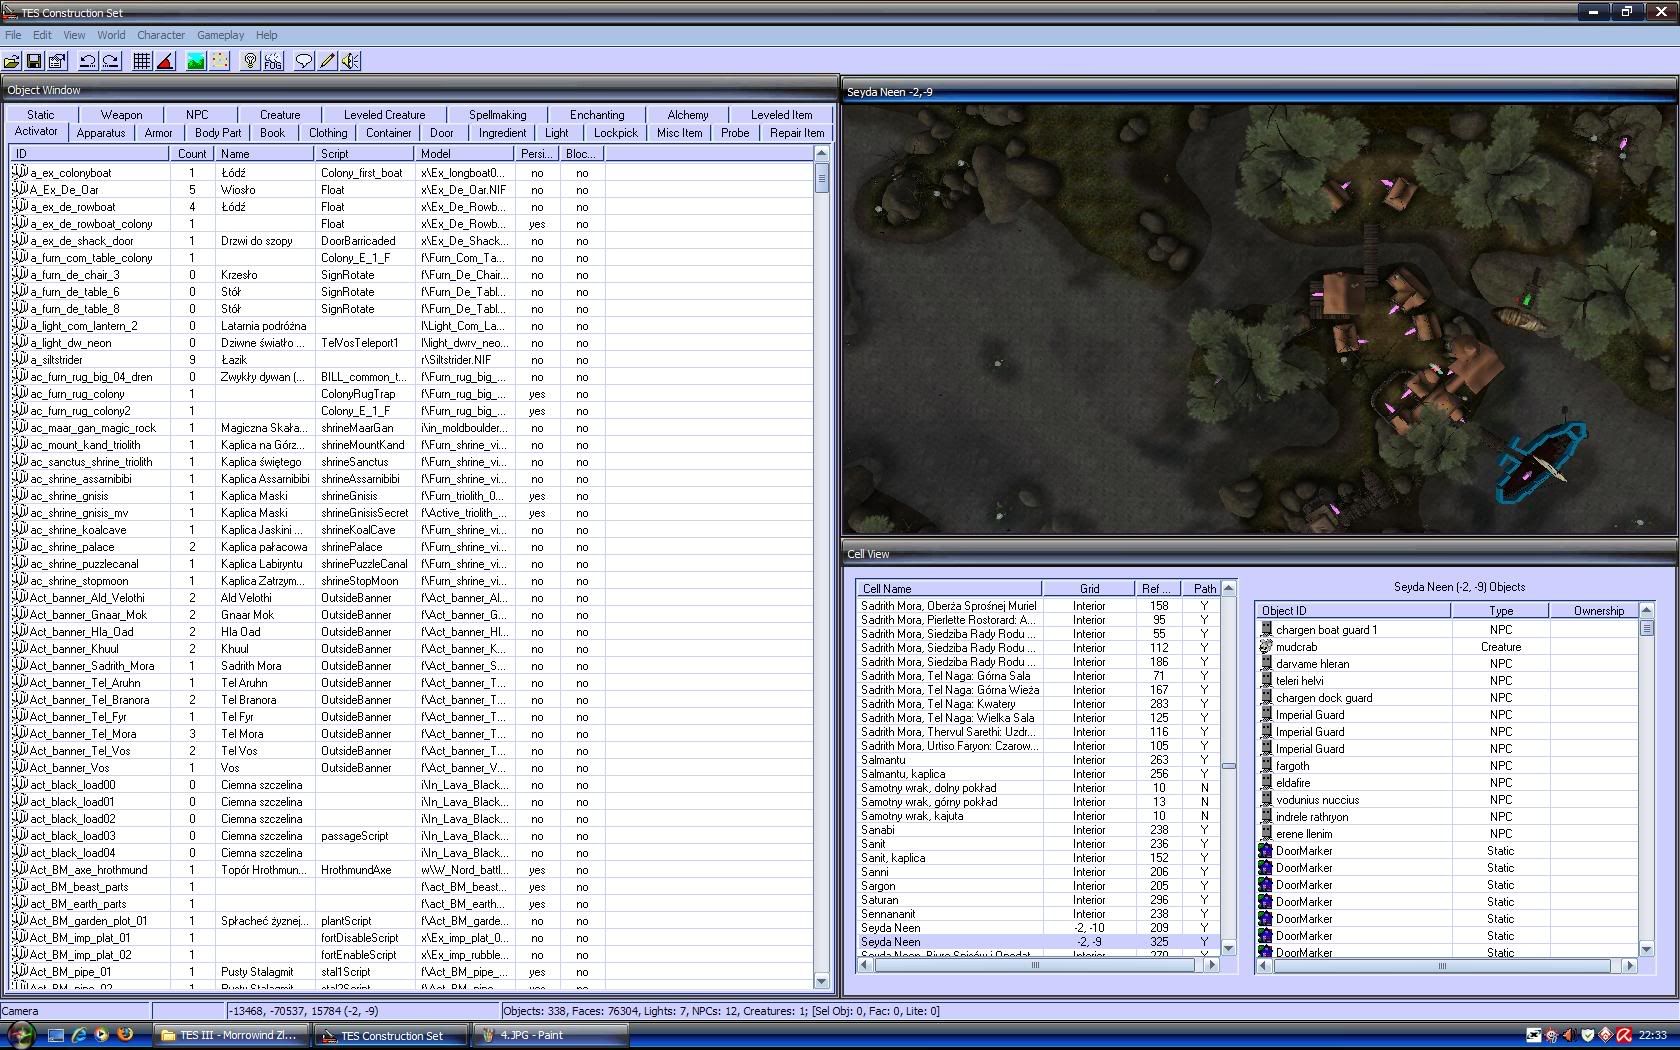Select the a_siltstrider activator icon
1680x1050 pixels.
coord(20,359)
